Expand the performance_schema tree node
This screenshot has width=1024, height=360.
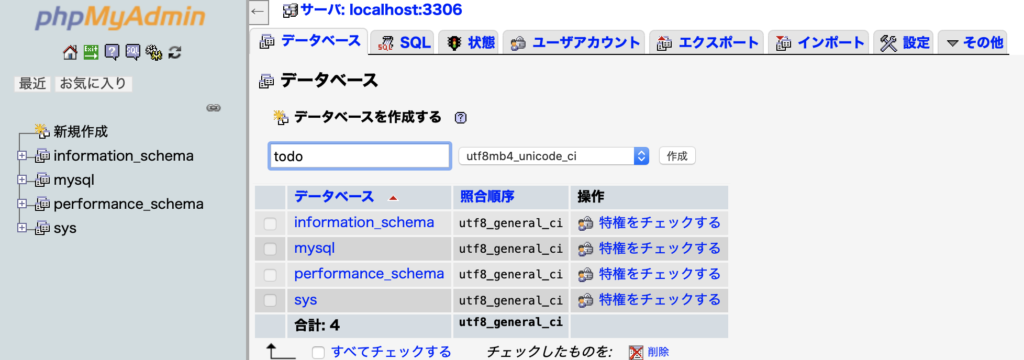[x=22, y=204]
